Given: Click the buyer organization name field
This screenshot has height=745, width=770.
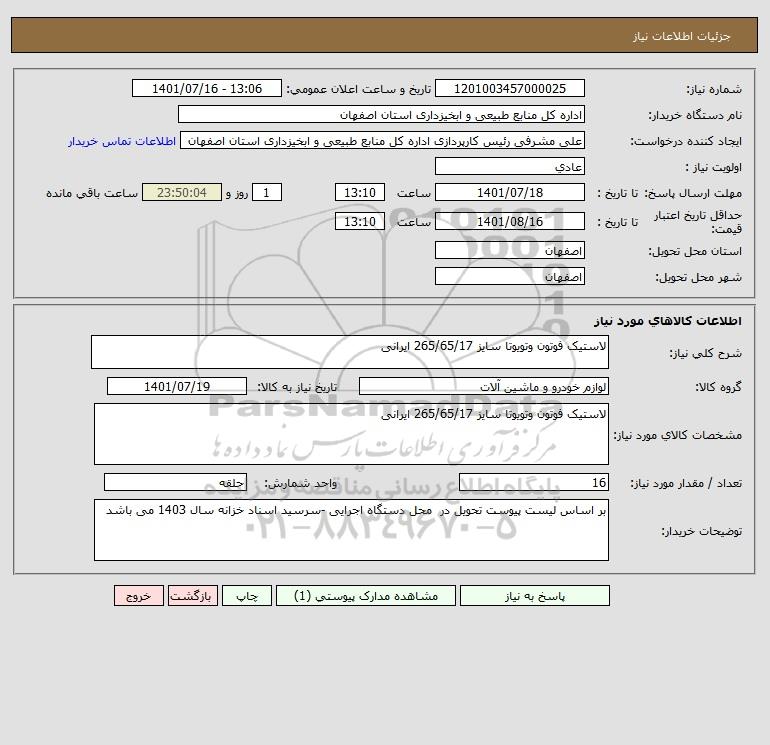Looking at the screenshot, I should 381,114.
